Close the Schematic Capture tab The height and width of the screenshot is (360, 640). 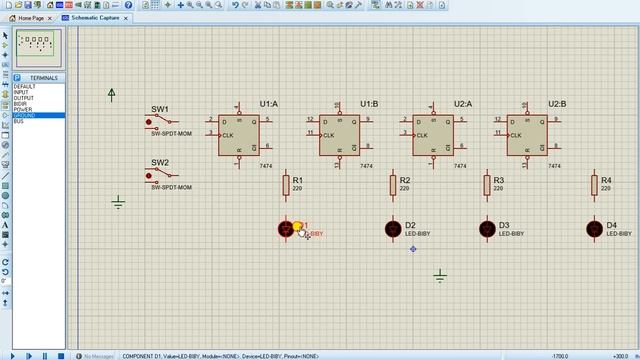126,18
